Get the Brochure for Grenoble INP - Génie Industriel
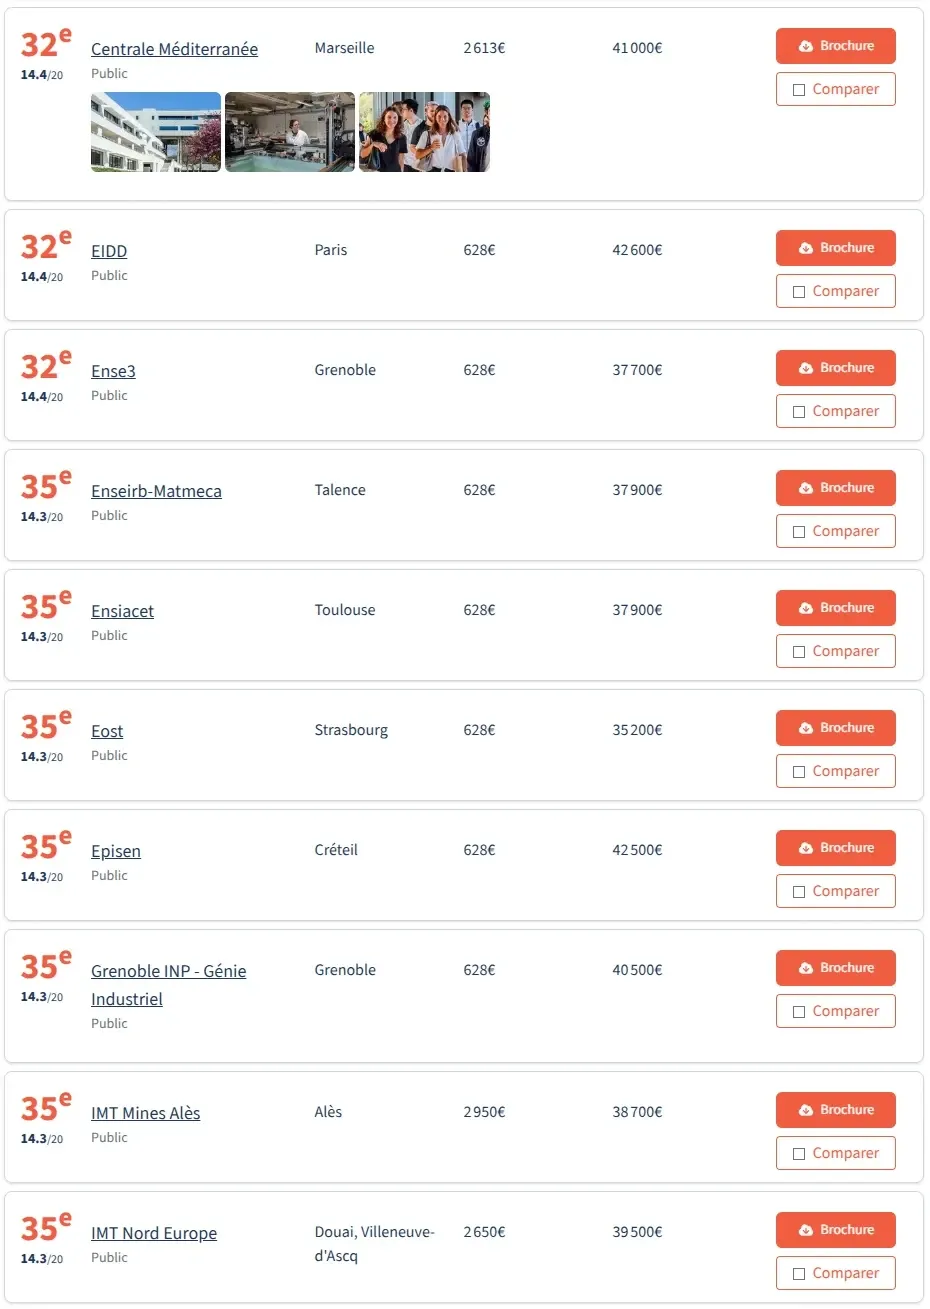Viewport: 930px width, 1309px height. (x=835, y=968)
